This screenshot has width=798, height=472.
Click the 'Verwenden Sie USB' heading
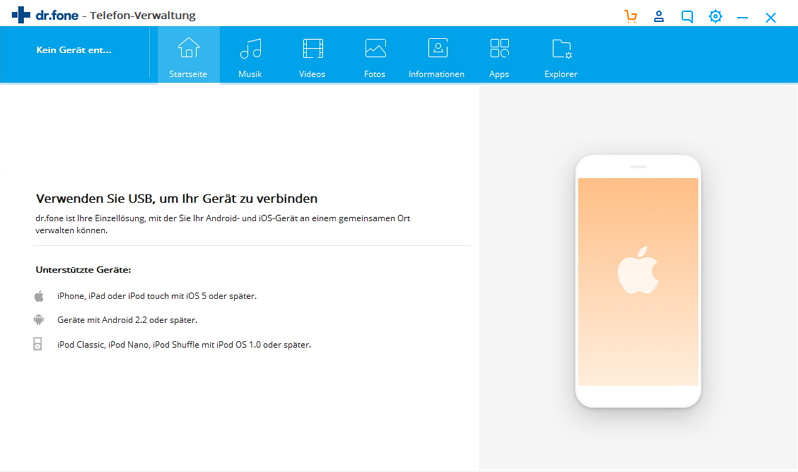177,199
